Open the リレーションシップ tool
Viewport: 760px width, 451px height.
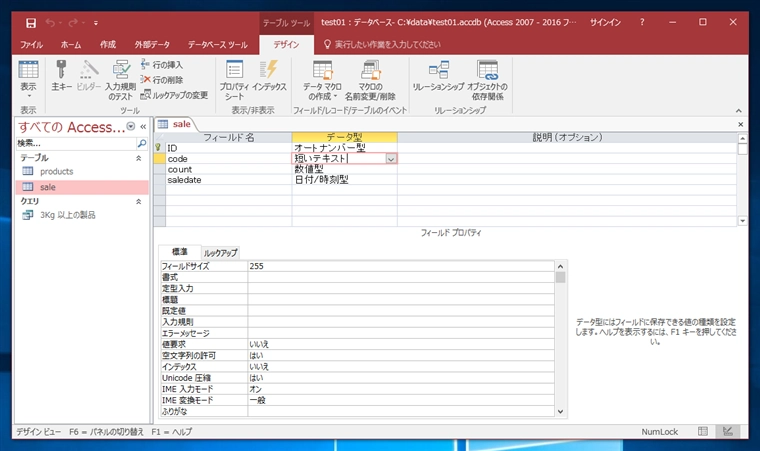coord(438,75)
